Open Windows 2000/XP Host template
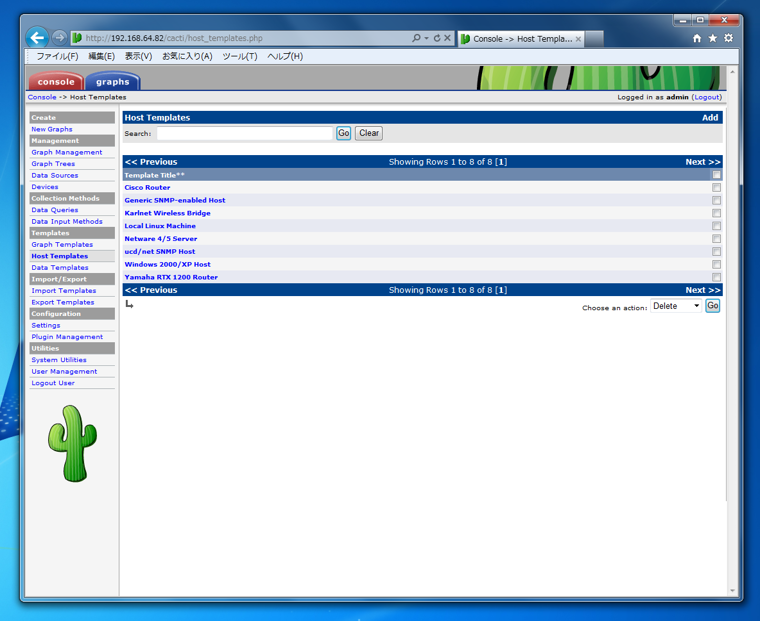The height and width of the screenshot is (621, 760). [168, 264]
